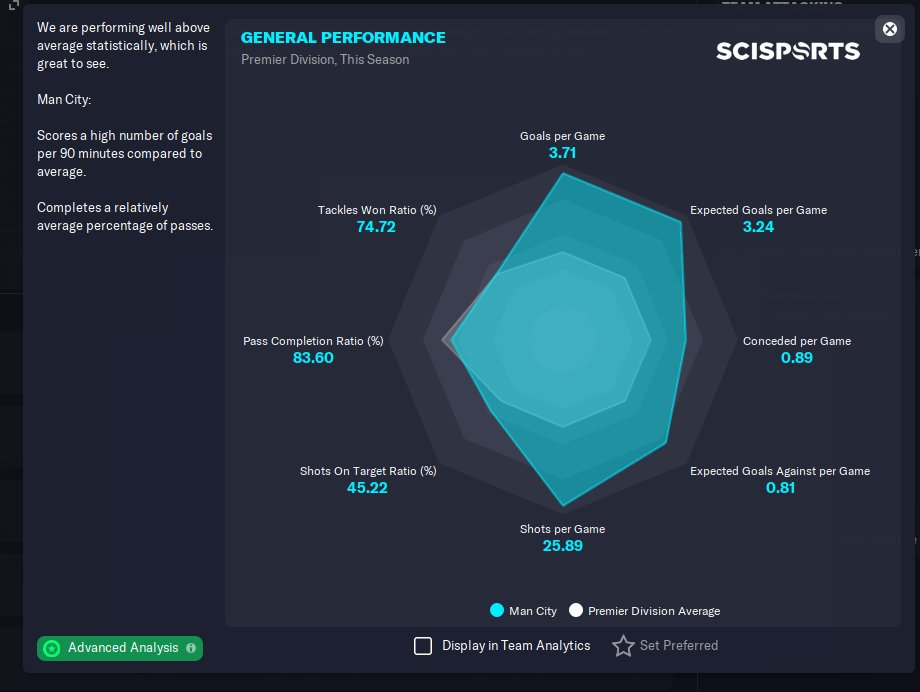Toggle Premier Division Average legend dot
Viewport: 920px width, 692px height.
pyautogui.click(x=575, y=611)
